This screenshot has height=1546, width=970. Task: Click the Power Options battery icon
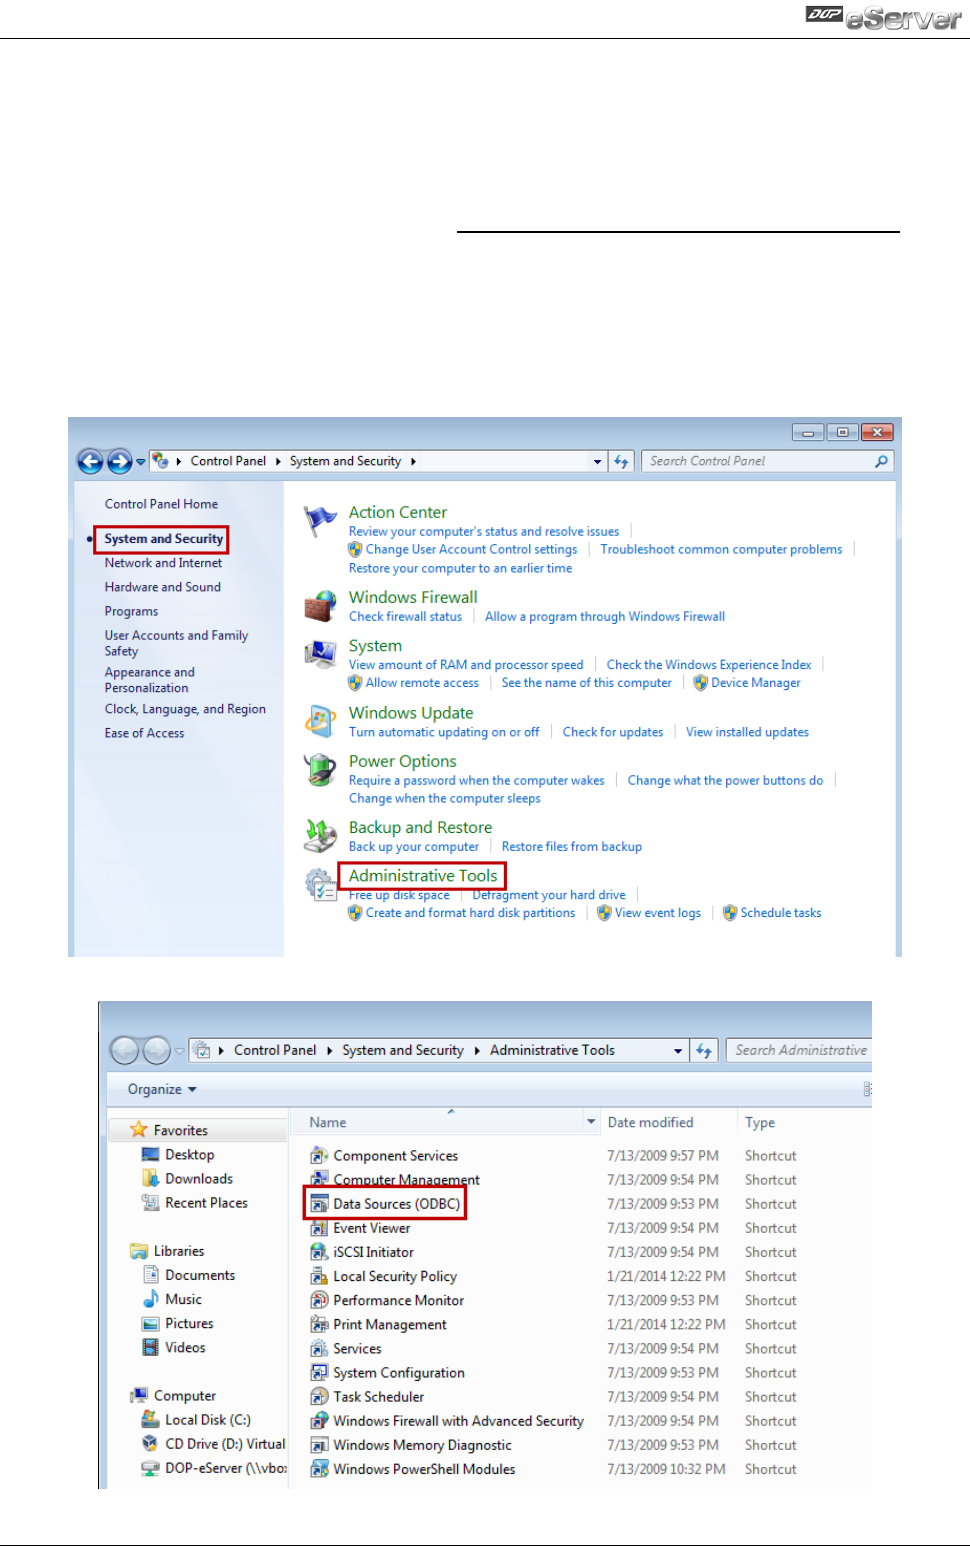tap(320, 769)
